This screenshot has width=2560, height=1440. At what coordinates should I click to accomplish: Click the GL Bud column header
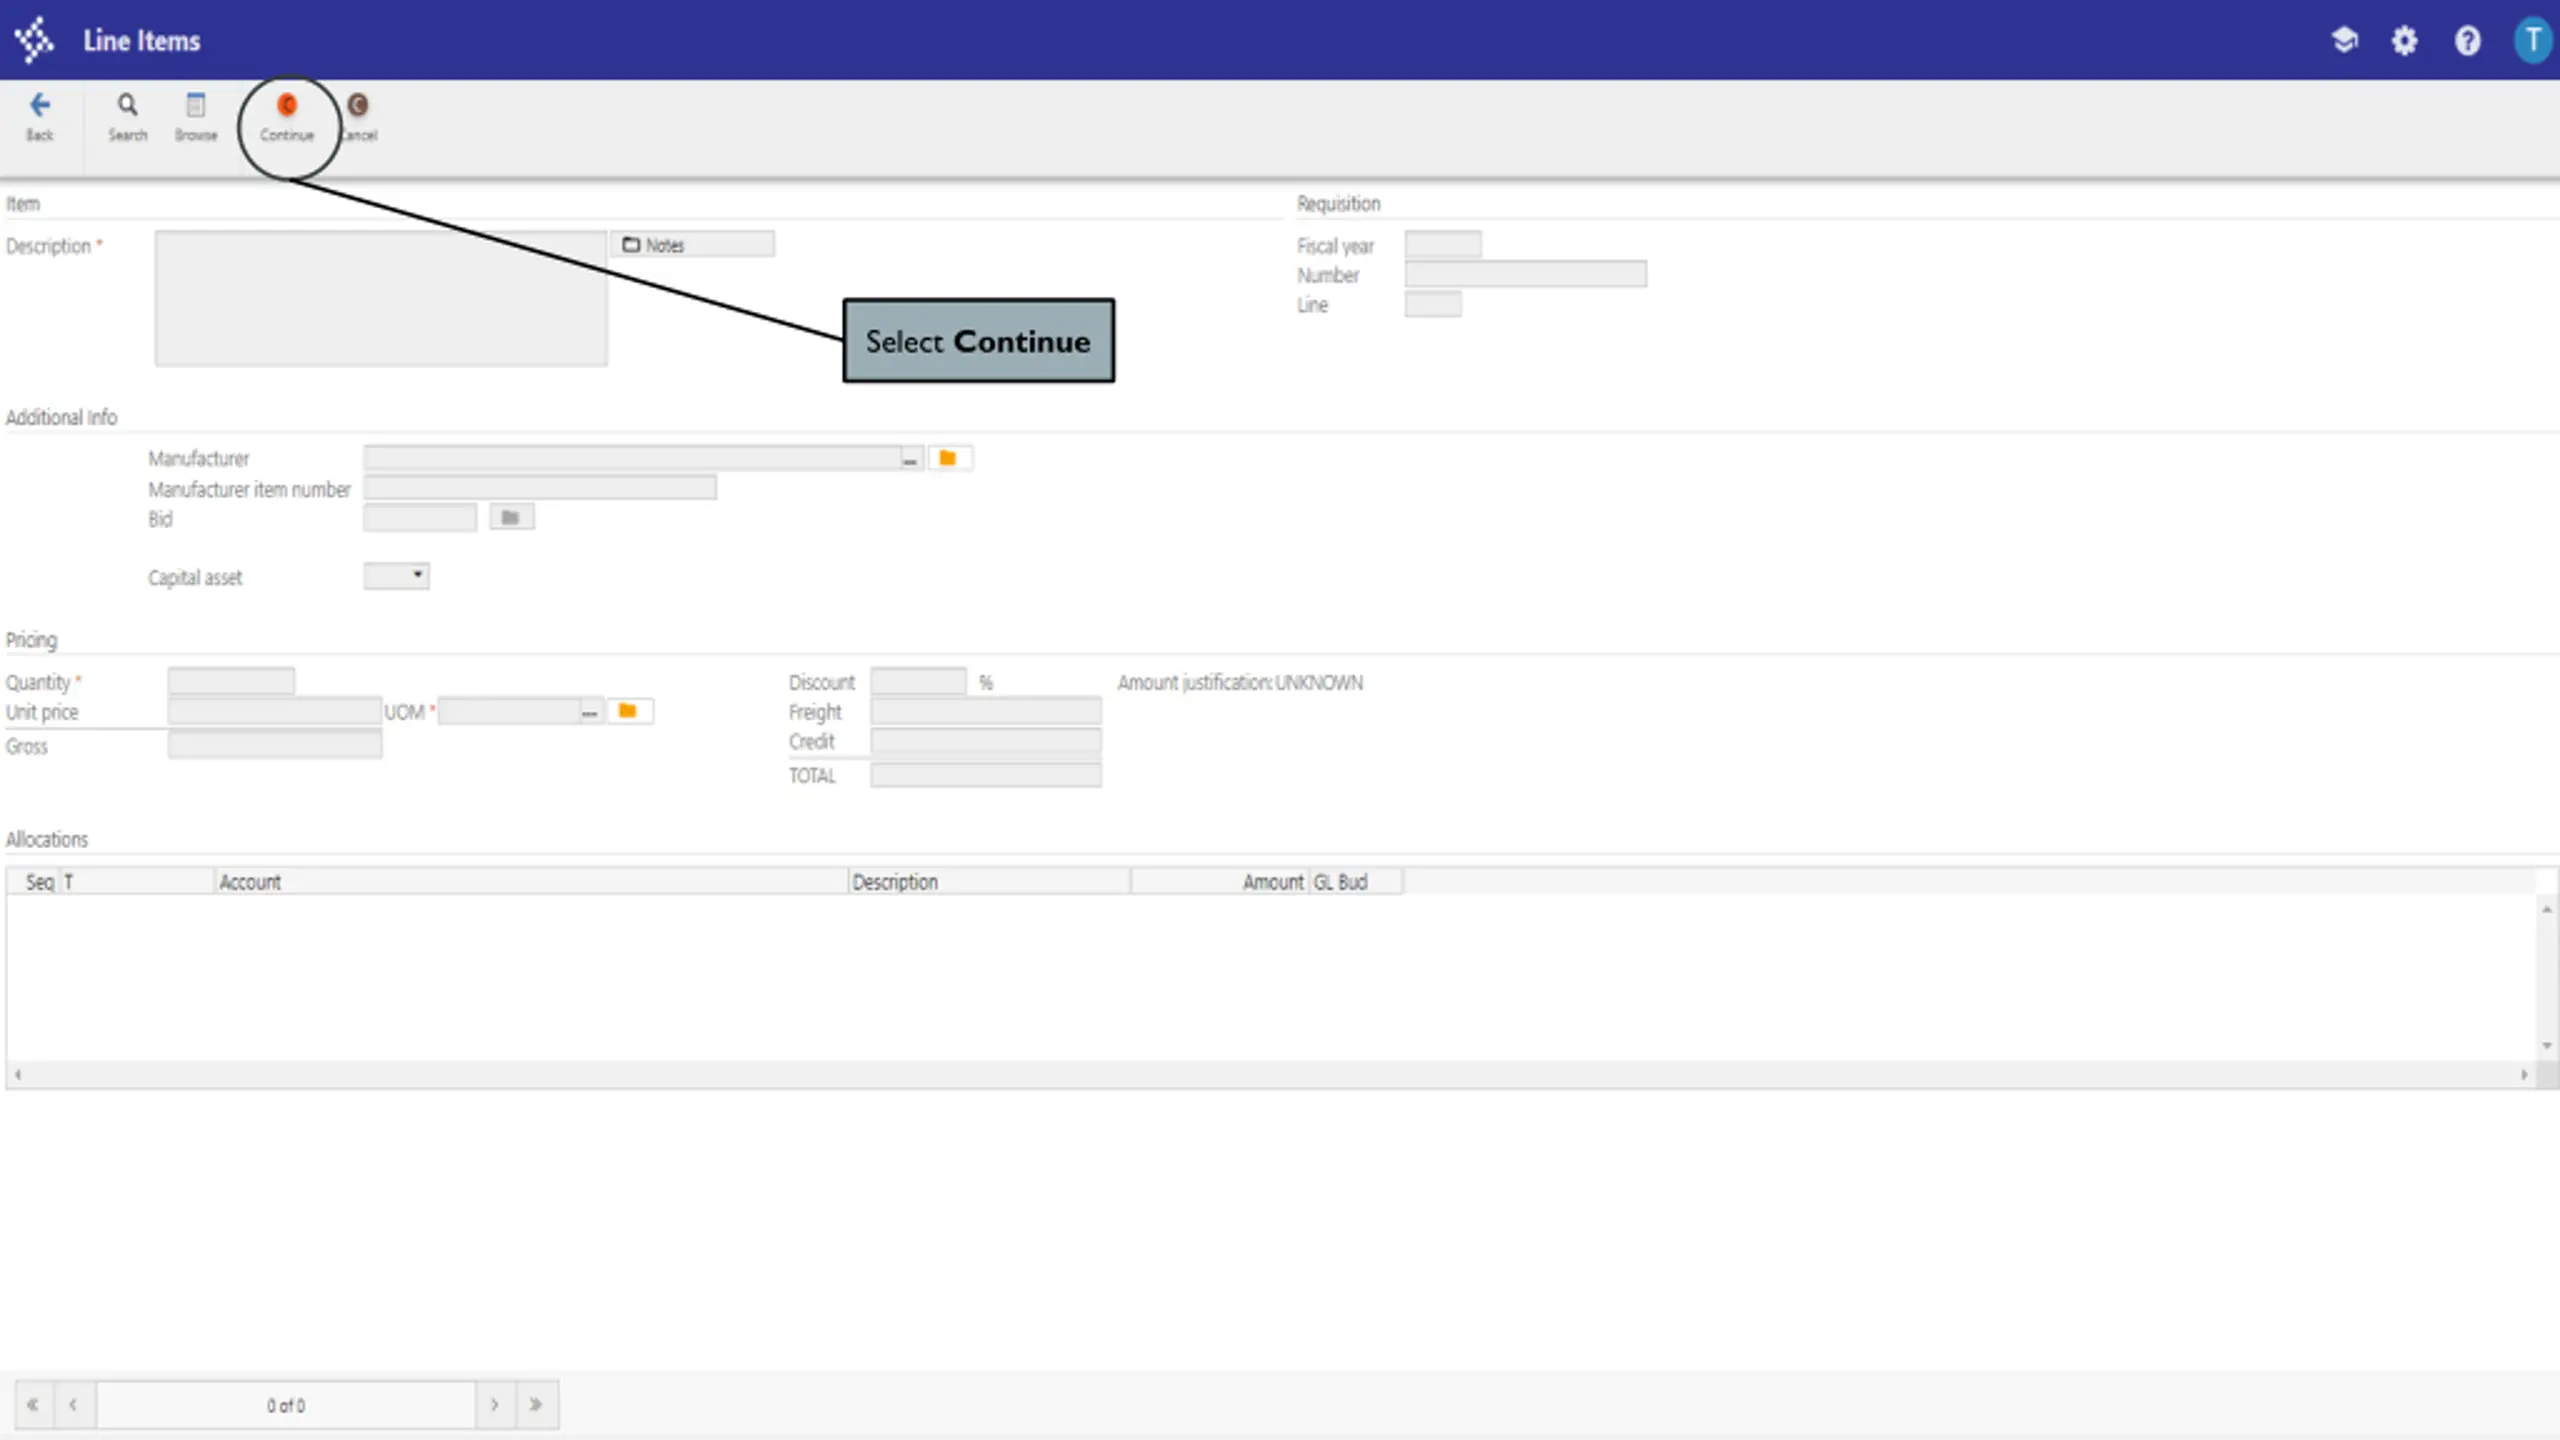(x=1356, y=881)
